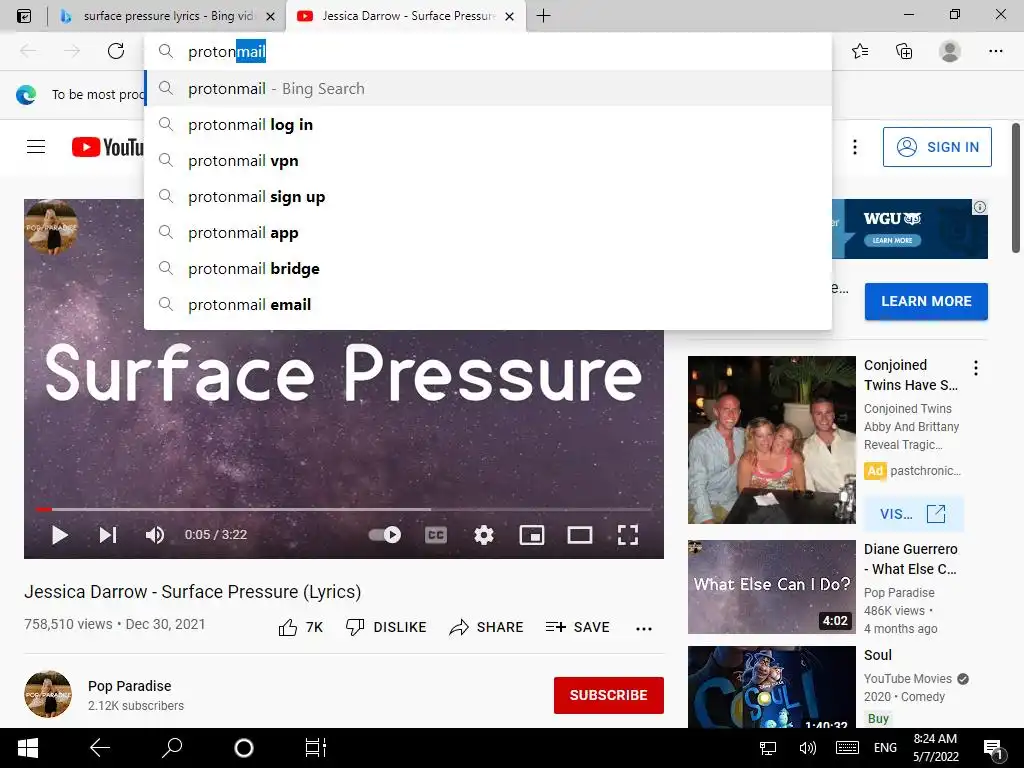Open SHARE options for video

[x=487, y=628]
